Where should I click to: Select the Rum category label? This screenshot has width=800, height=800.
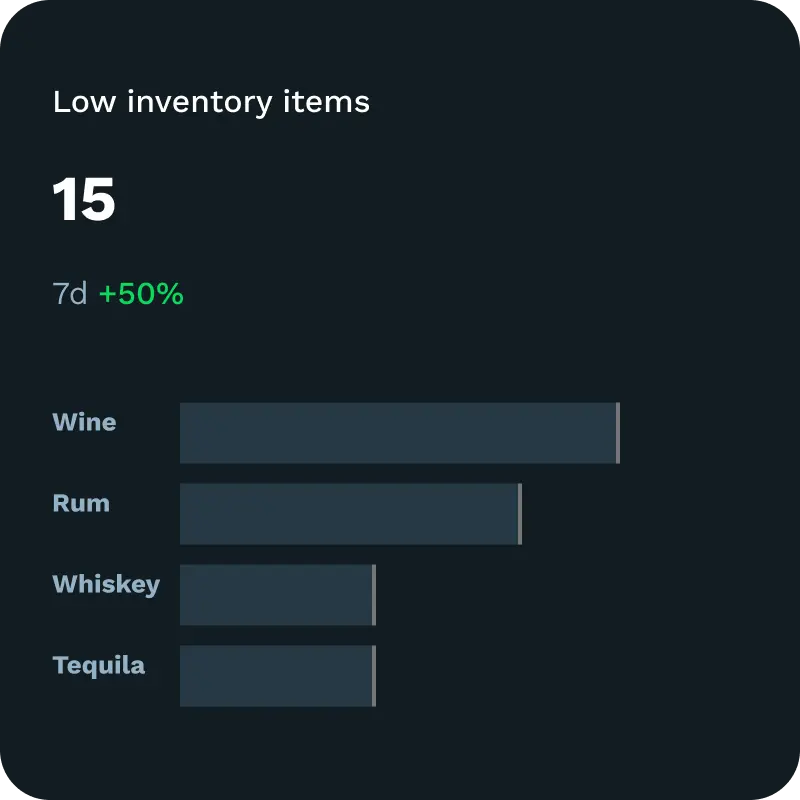[x=81, y=503]
